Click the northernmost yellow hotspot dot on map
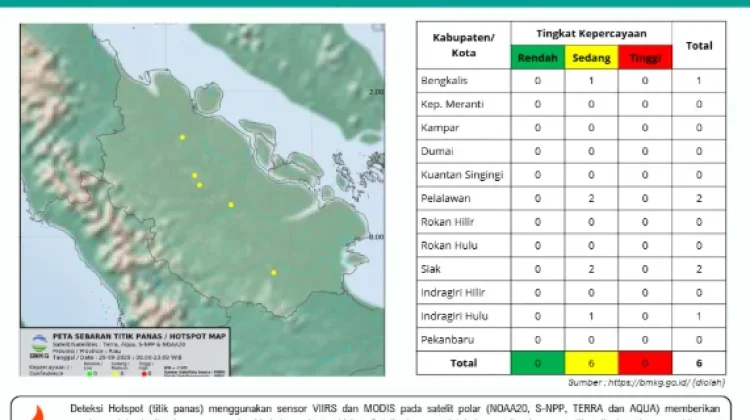Screen dimensions: 750x420 coord(183,137)
